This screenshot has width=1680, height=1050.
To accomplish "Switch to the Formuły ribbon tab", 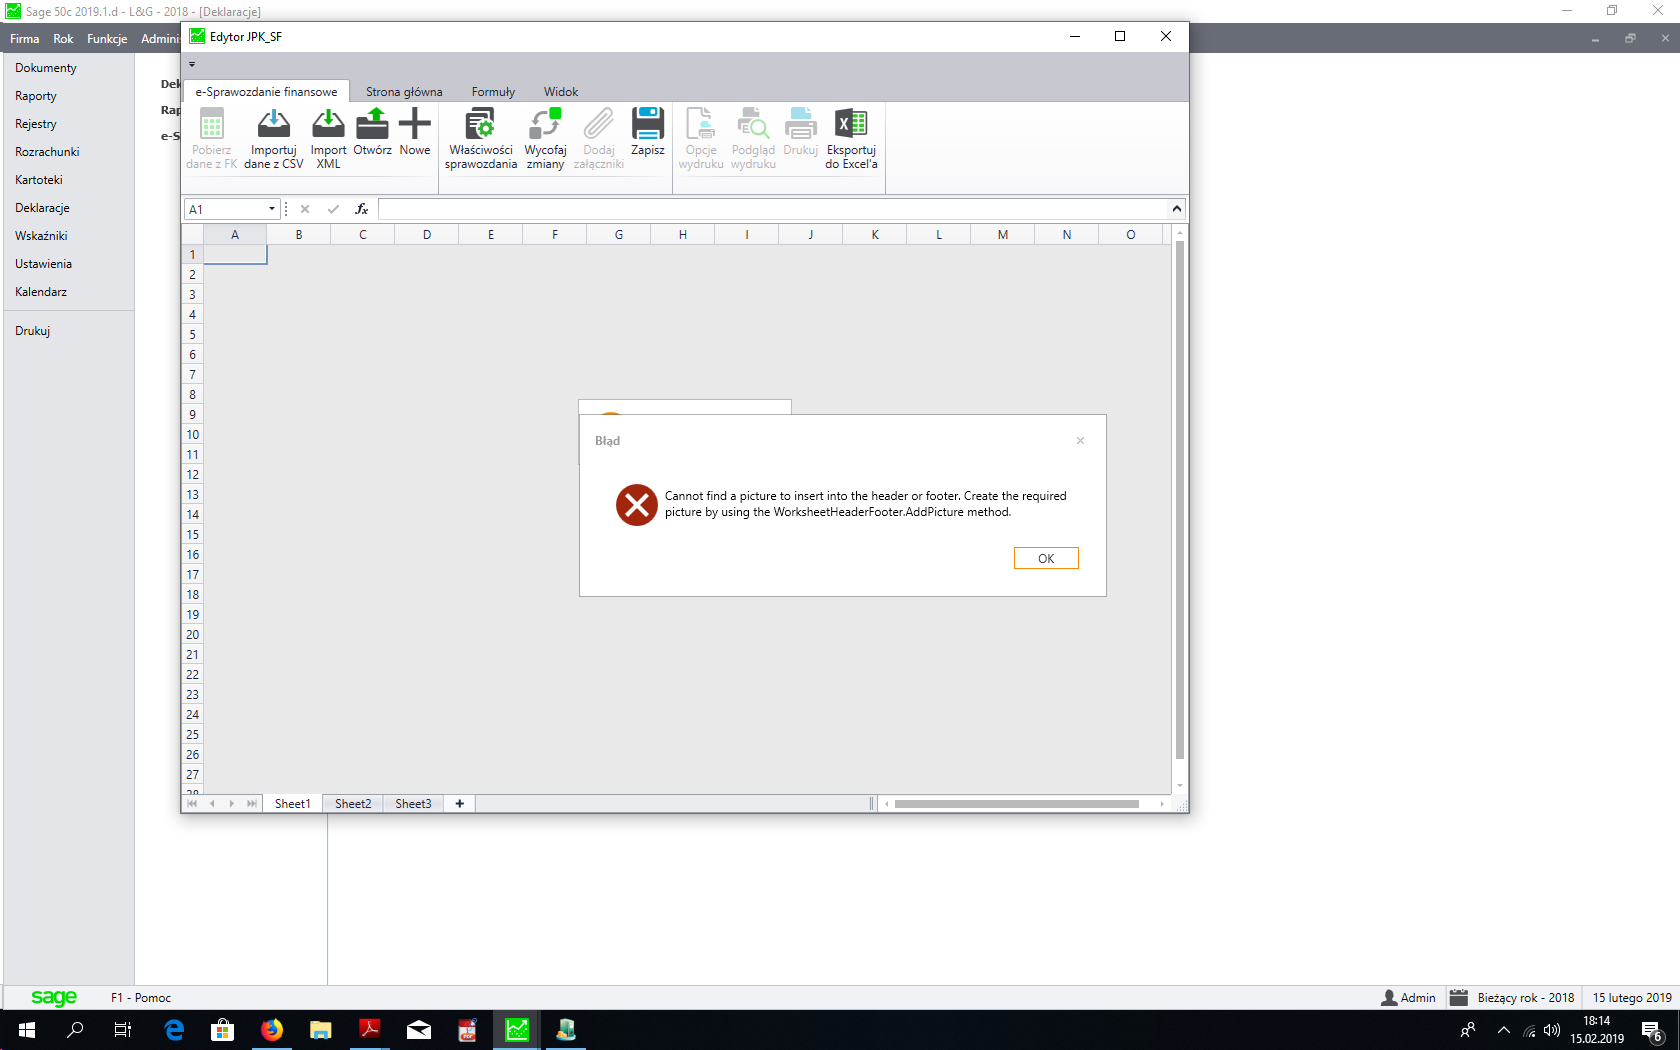I will (x=493, y=92).
